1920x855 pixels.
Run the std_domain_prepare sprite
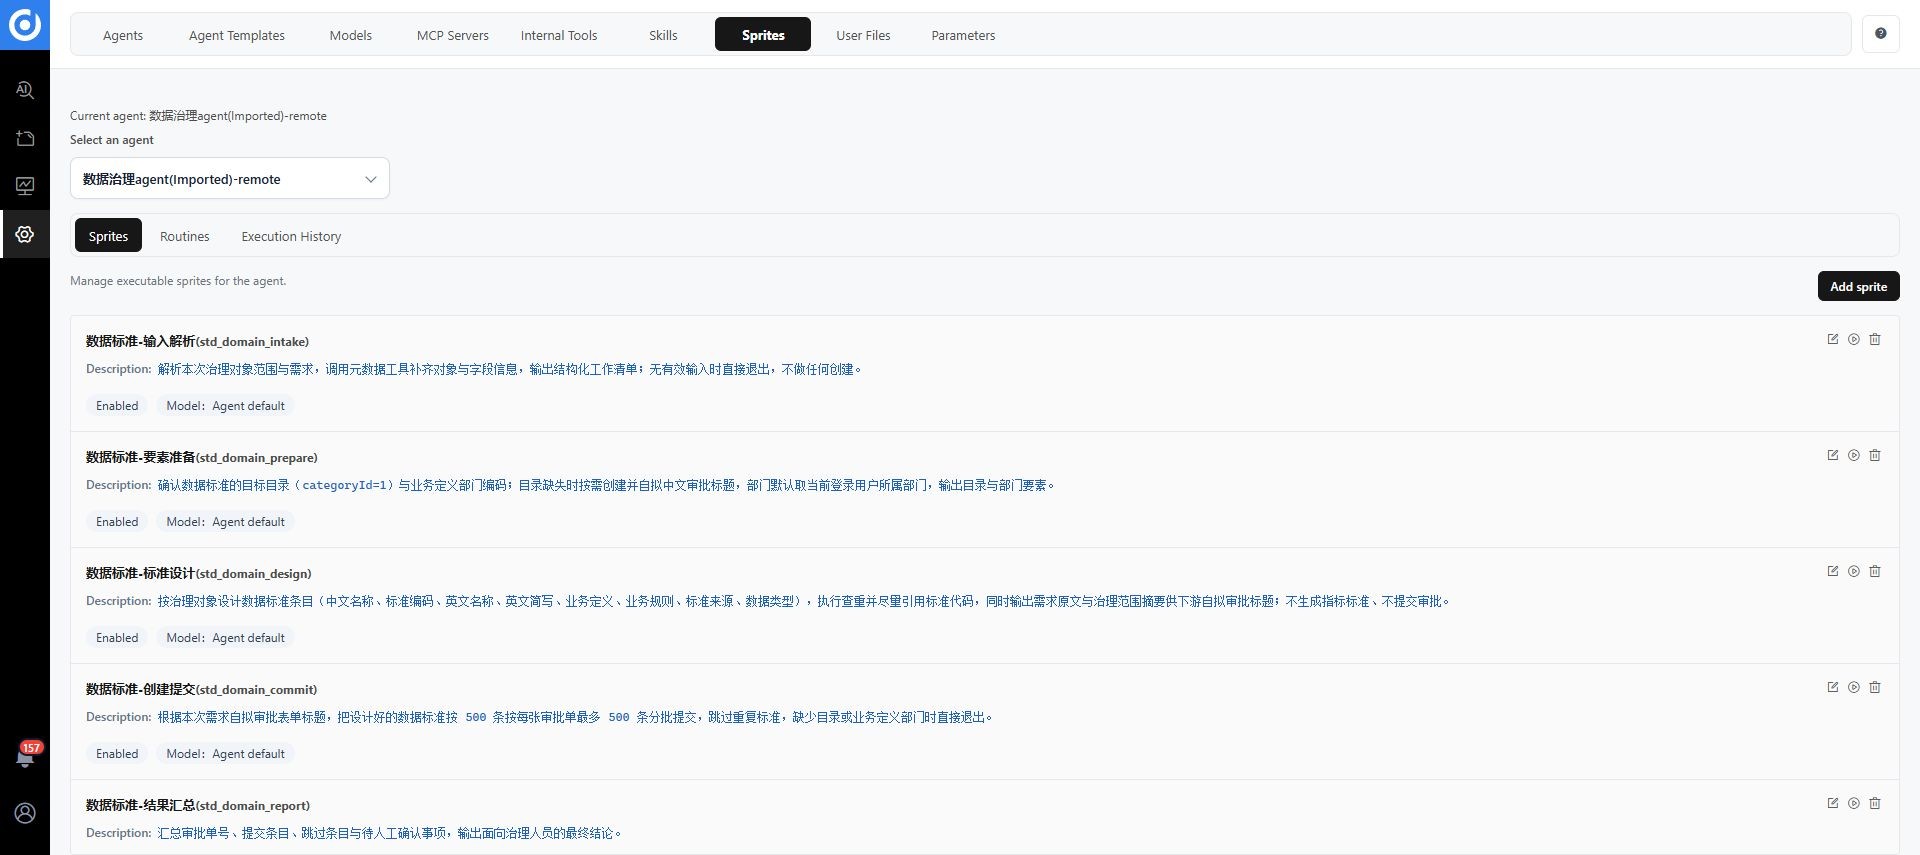pyautogui.click(x=1854, y=455)
